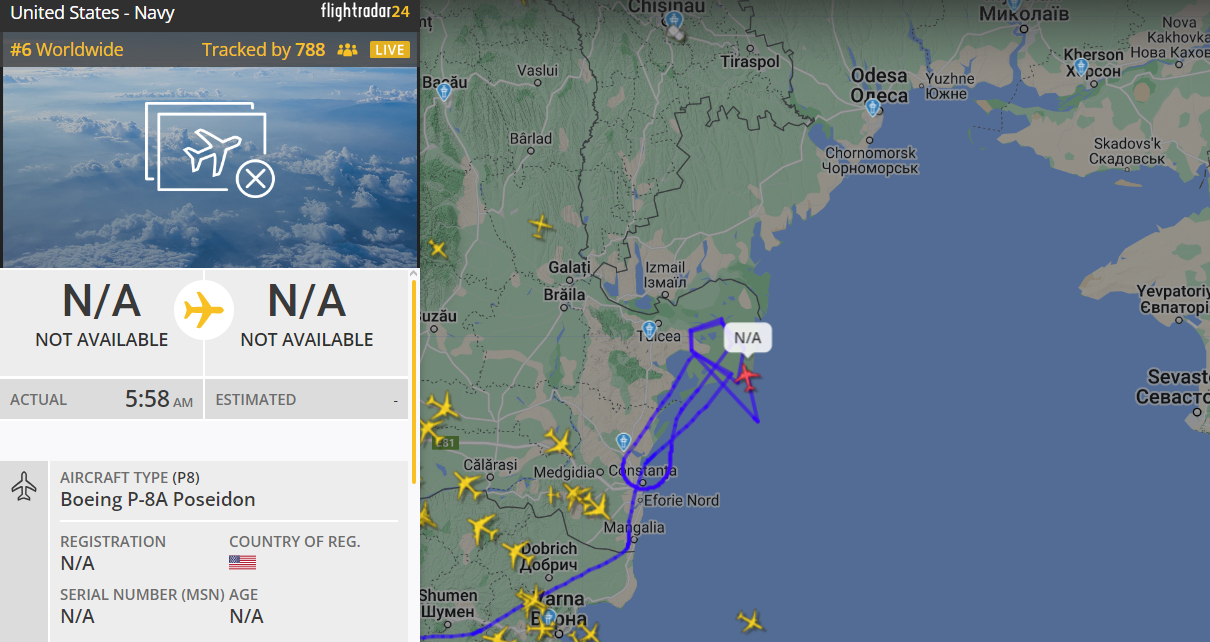1210x642 pixels.
Task: Click the United States - Navy title
Action: (92, 14)
